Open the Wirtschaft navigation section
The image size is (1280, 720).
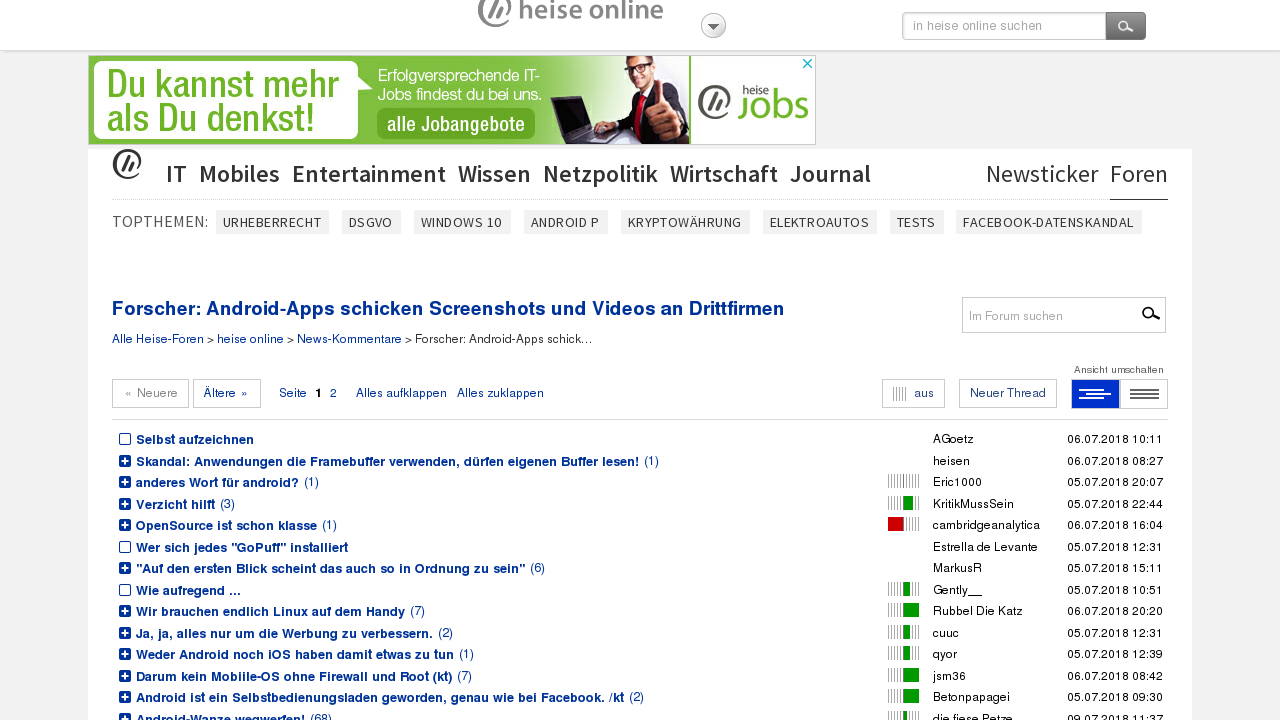click(x=724, y=174)
